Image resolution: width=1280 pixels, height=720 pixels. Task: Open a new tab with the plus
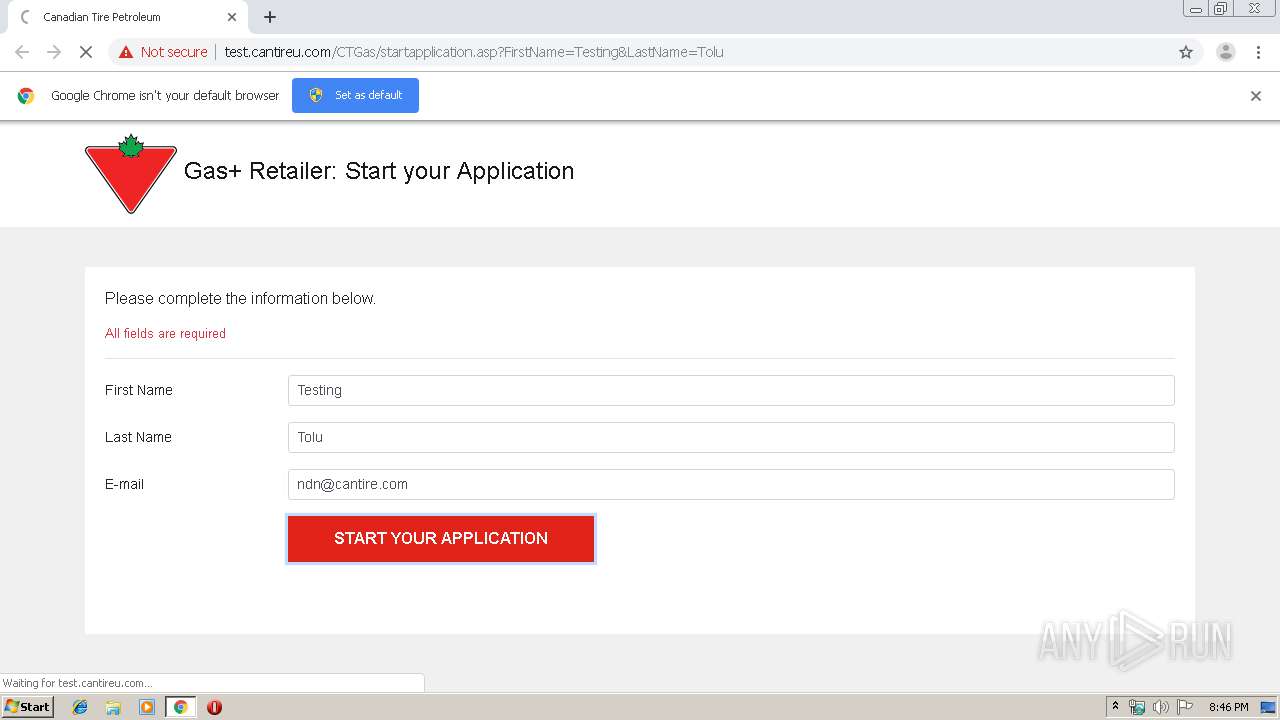tap(270, 17)
